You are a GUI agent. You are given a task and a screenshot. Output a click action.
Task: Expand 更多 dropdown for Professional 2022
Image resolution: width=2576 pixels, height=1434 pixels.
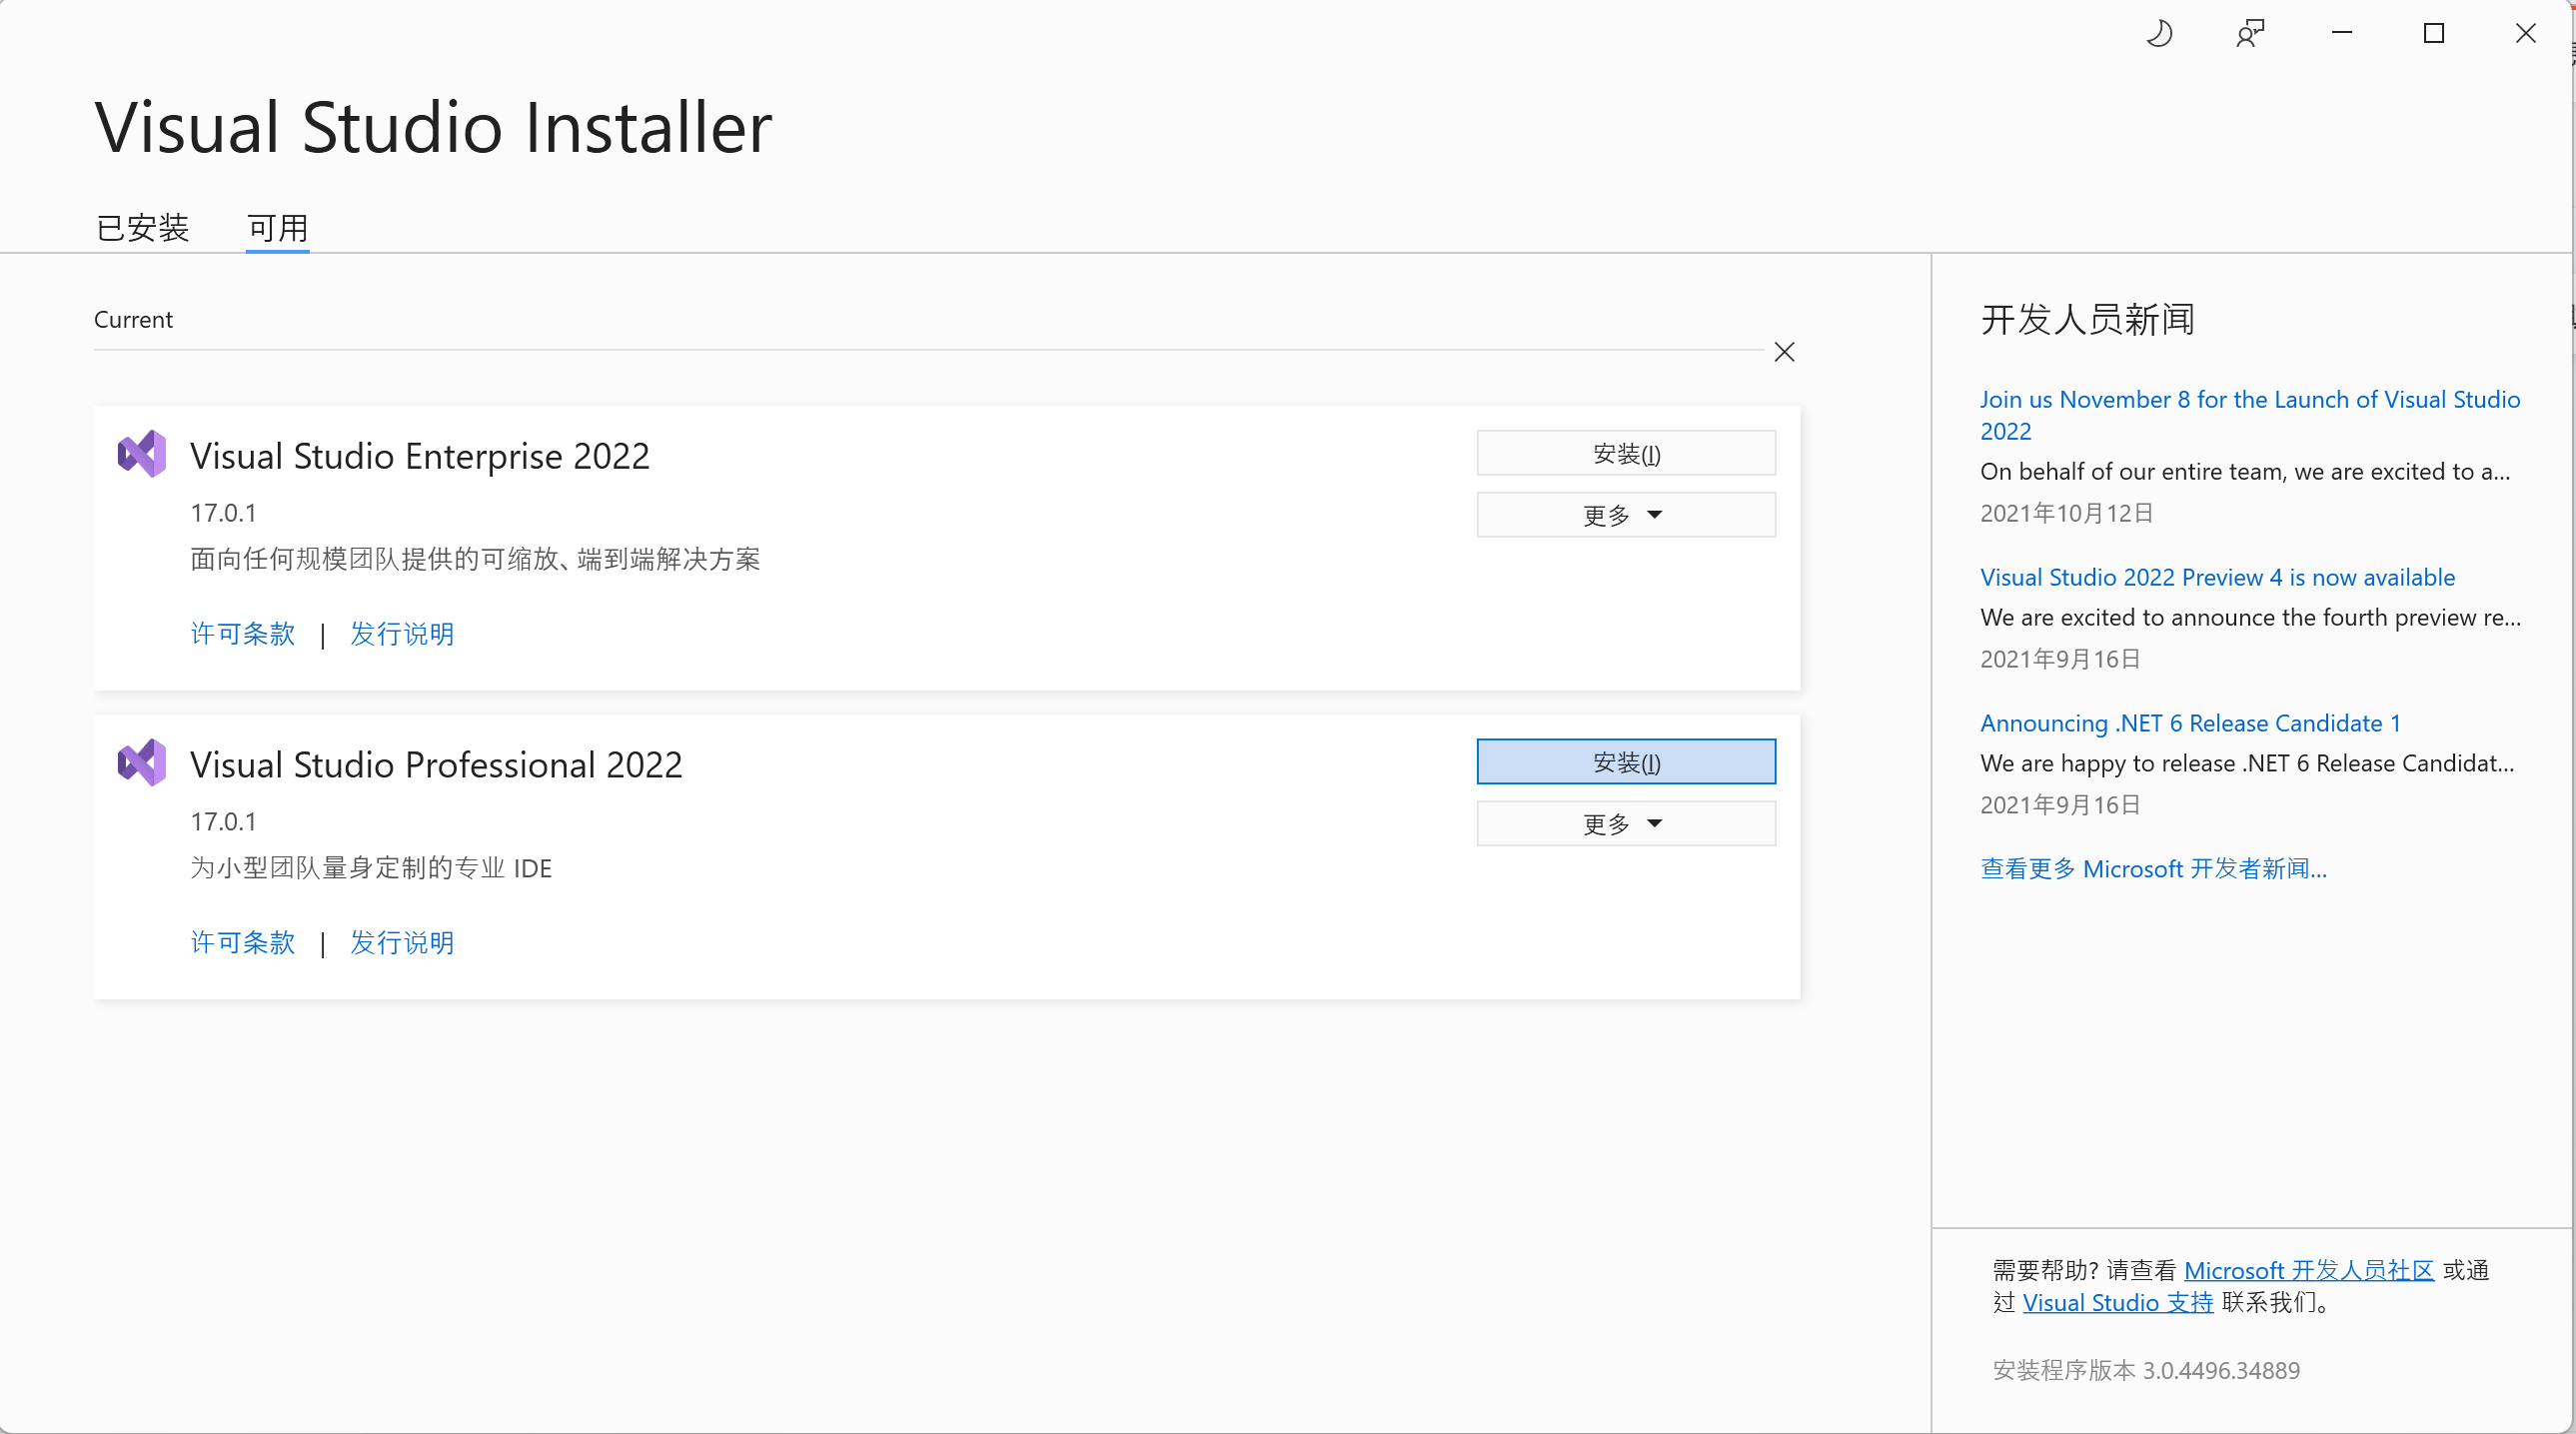[x=1624, y=823]
